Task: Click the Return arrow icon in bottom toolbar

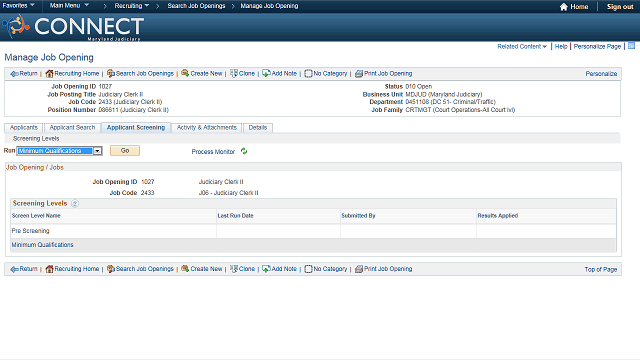Action: [x=14, y=269]
